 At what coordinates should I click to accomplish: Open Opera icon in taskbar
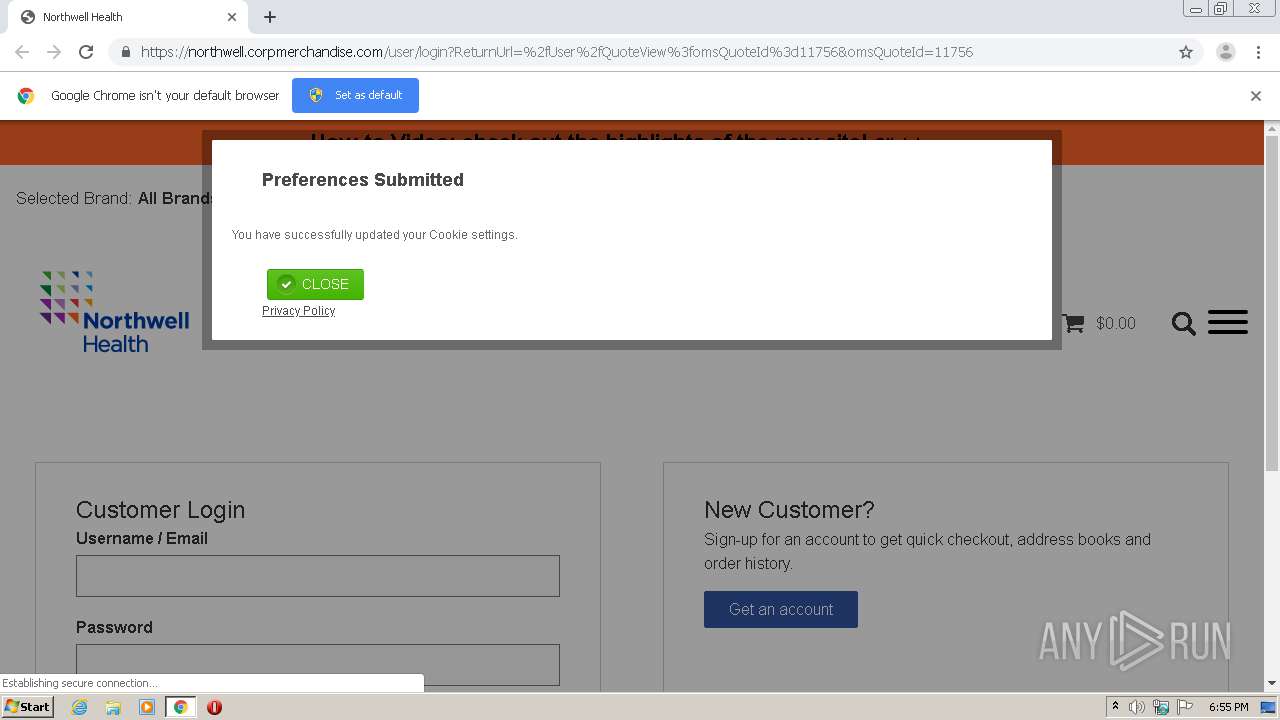coord(214,707)
